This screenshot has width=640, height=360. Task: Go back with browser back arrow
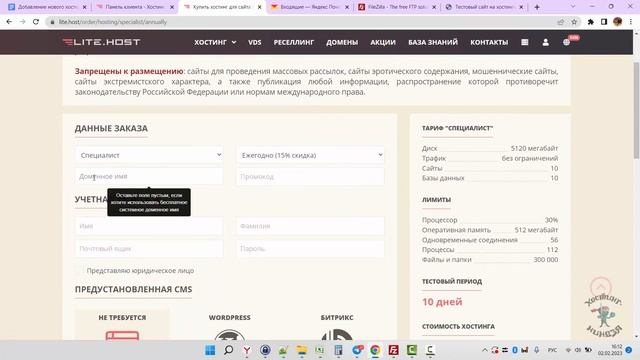pos(9,22)
